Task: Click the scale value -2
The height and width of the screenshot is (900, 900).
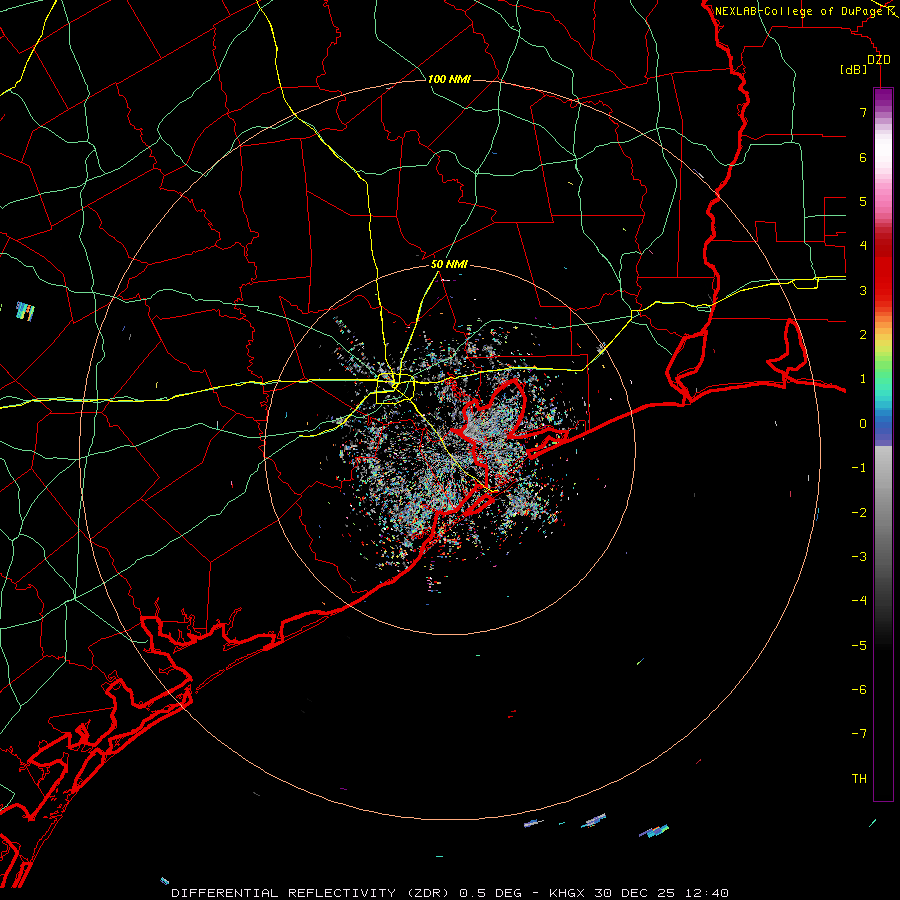Action: coord(859,512)
